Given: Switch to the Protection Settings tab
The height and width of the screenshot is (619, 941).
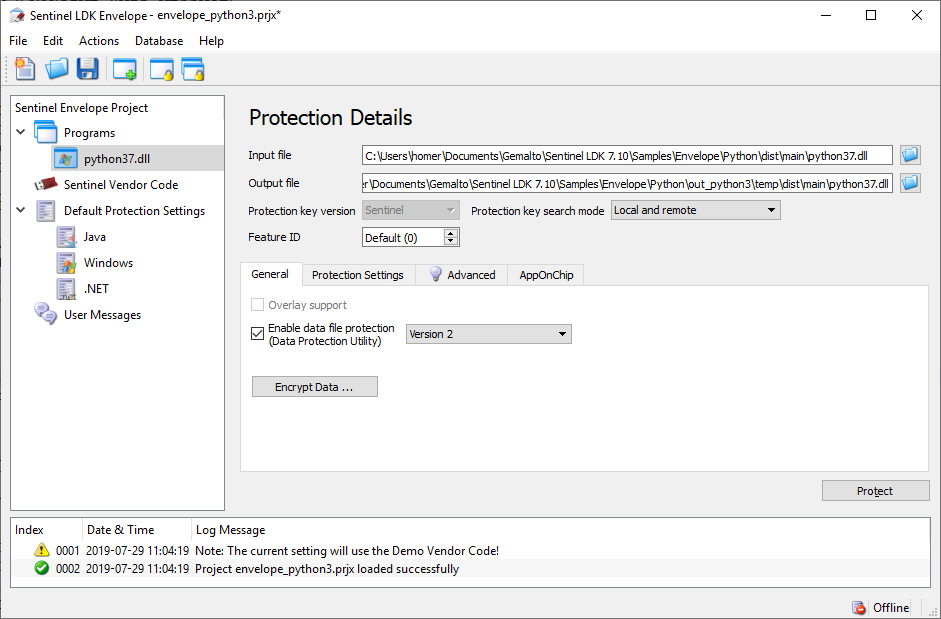Looking at the screenshot, I should click(x=357, y=274).
